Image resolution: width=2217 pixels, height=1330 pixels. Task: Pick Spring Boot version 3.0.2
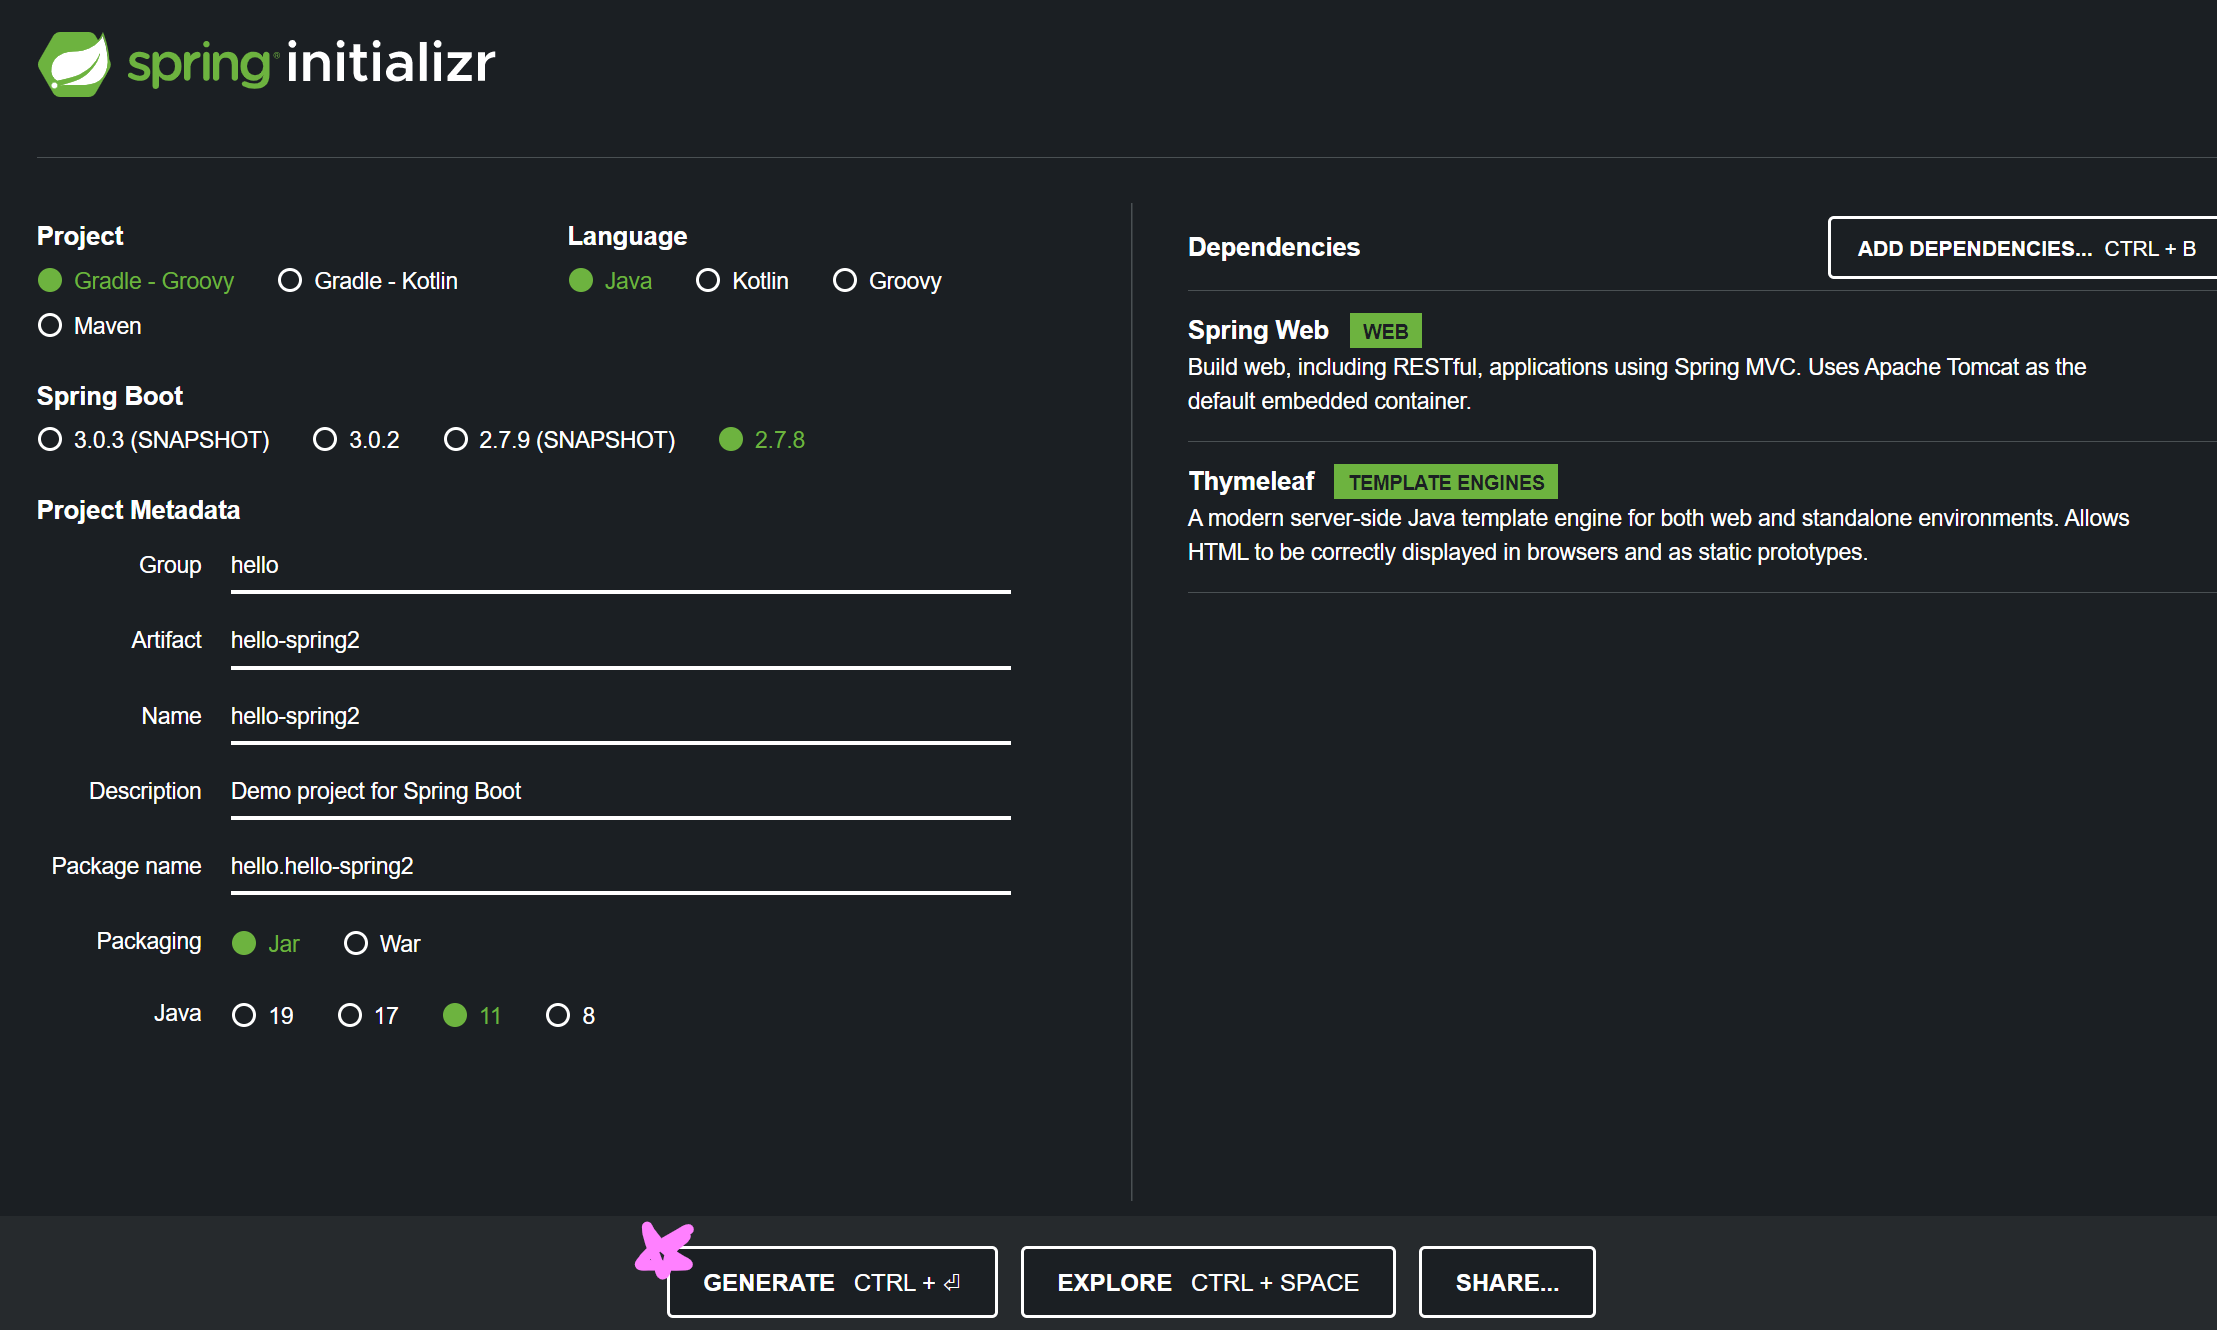tap(325, 440)
